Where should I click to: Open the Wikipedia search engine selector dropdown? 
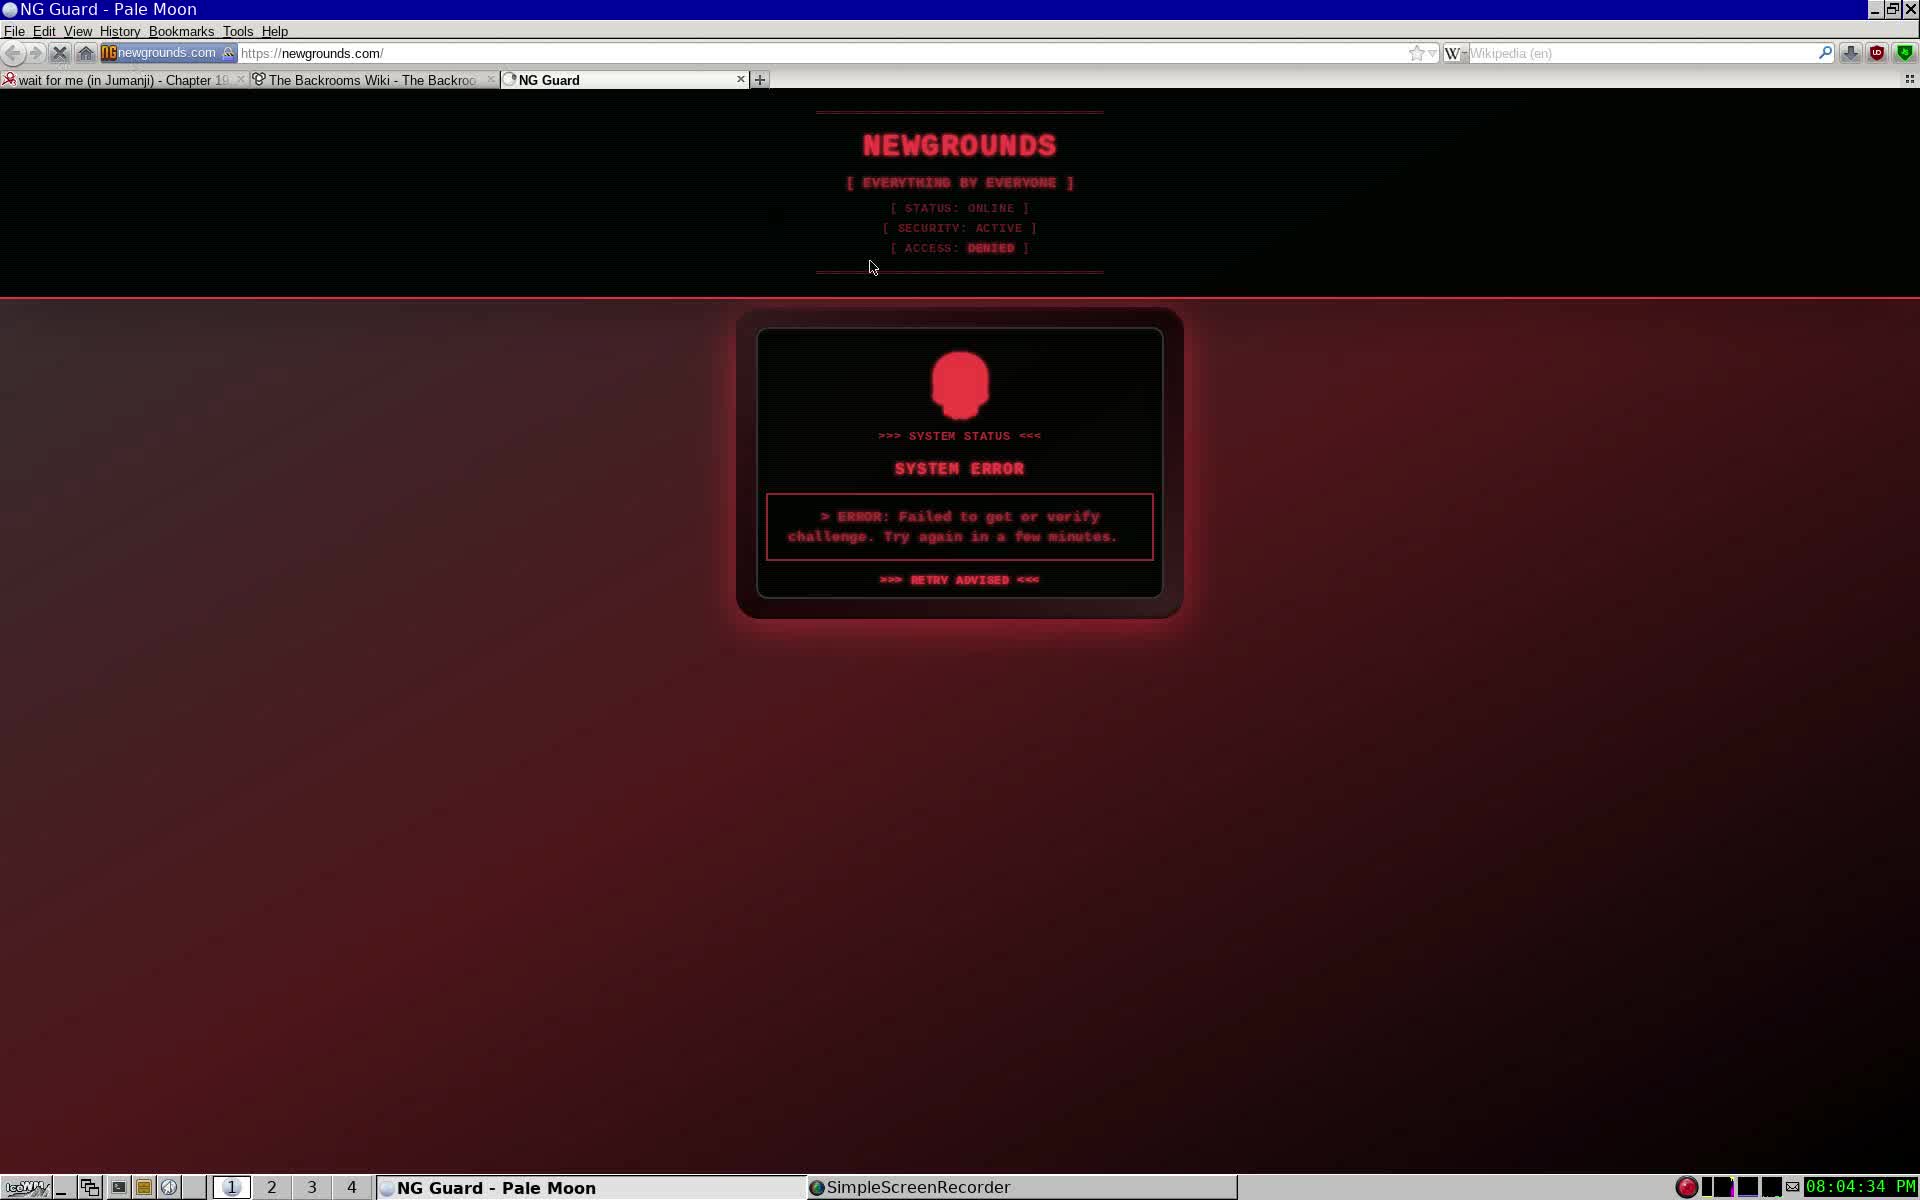point(1455,53)
